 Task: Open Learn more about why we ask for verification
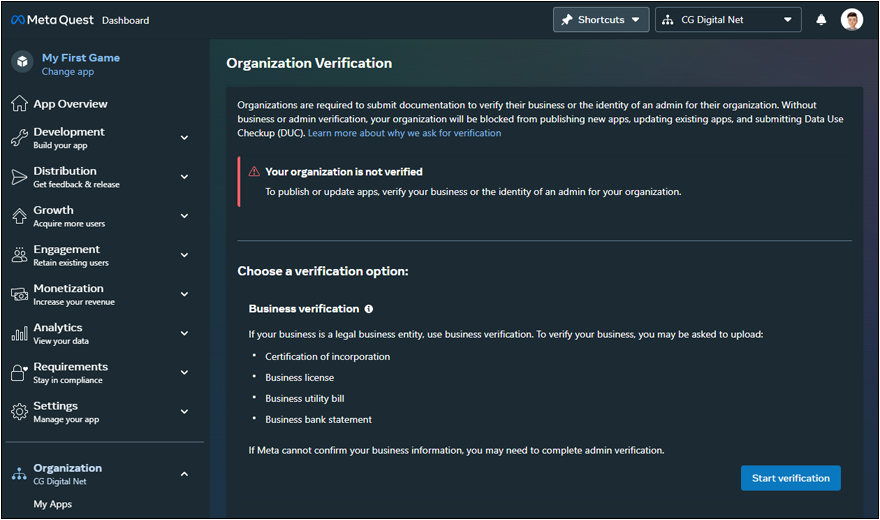(404, 133)
